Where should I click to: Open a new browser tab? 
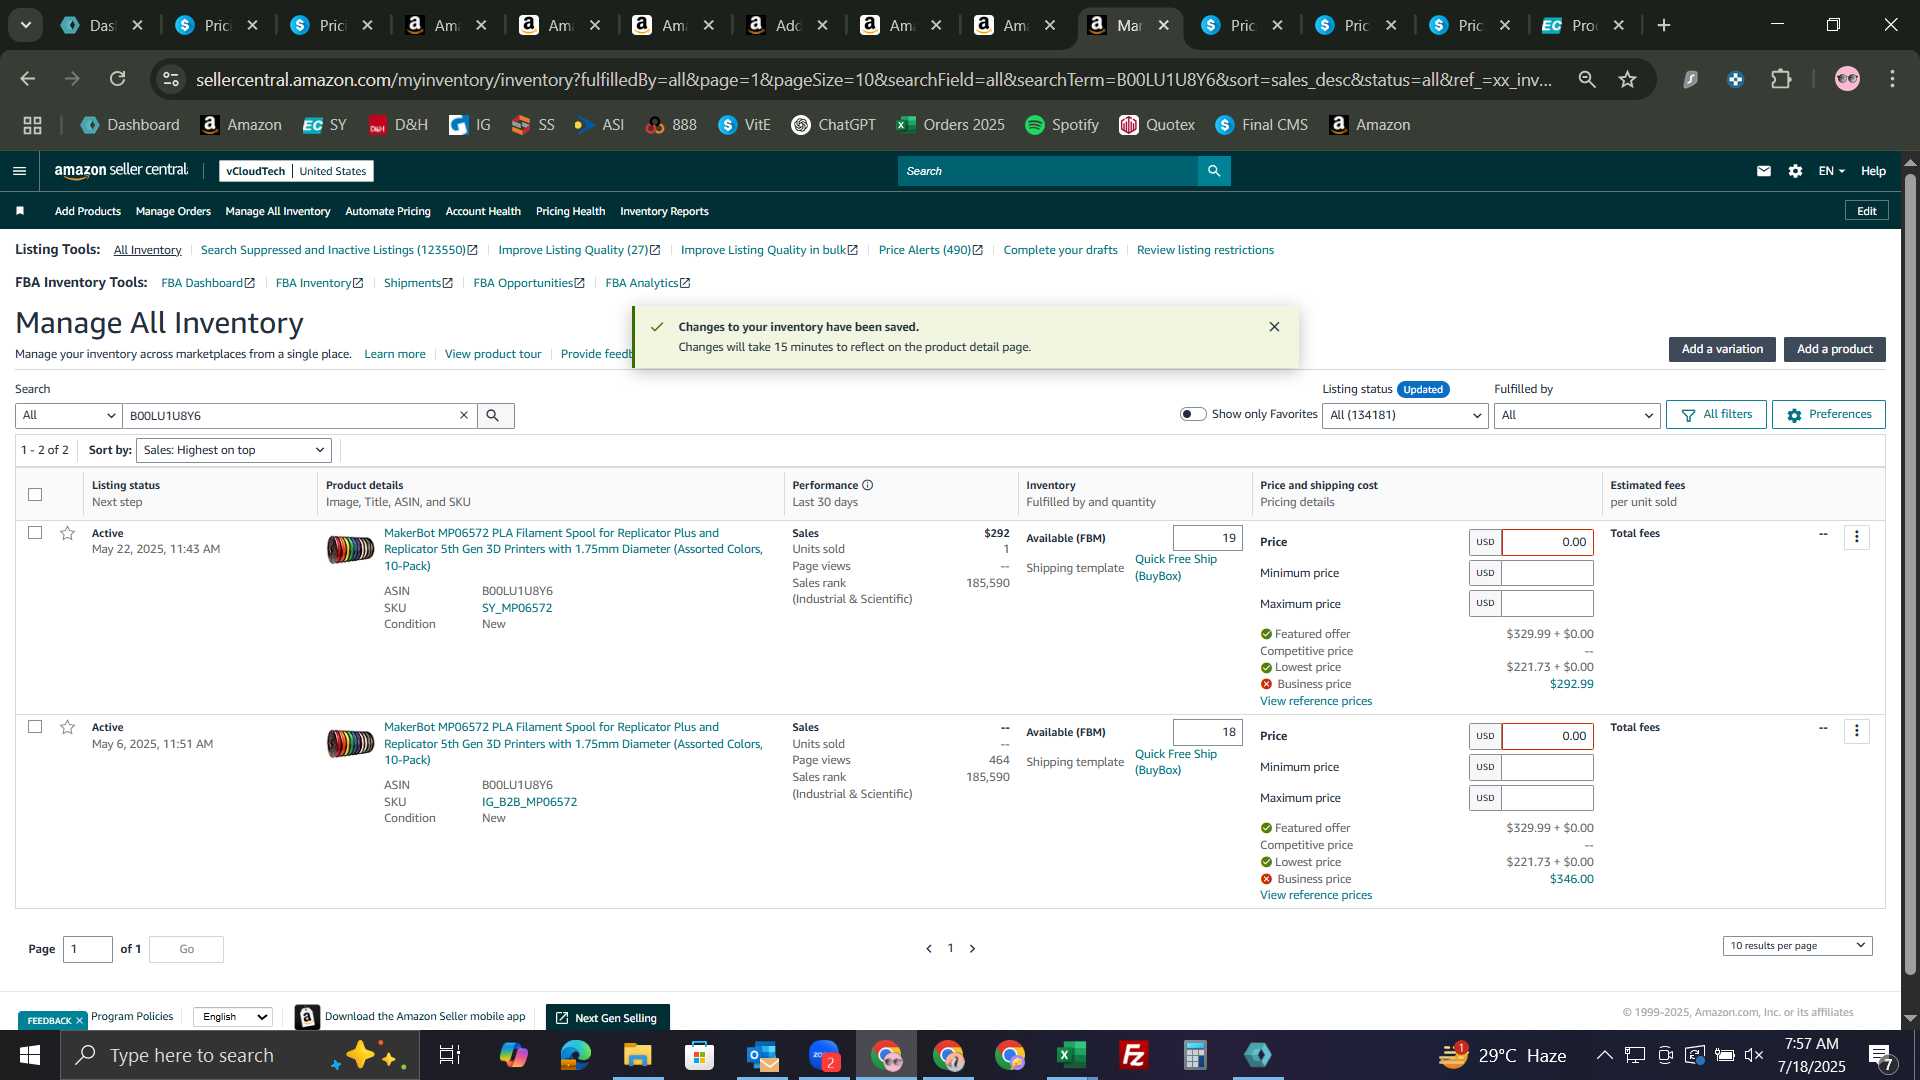[x=1664, y=25]
